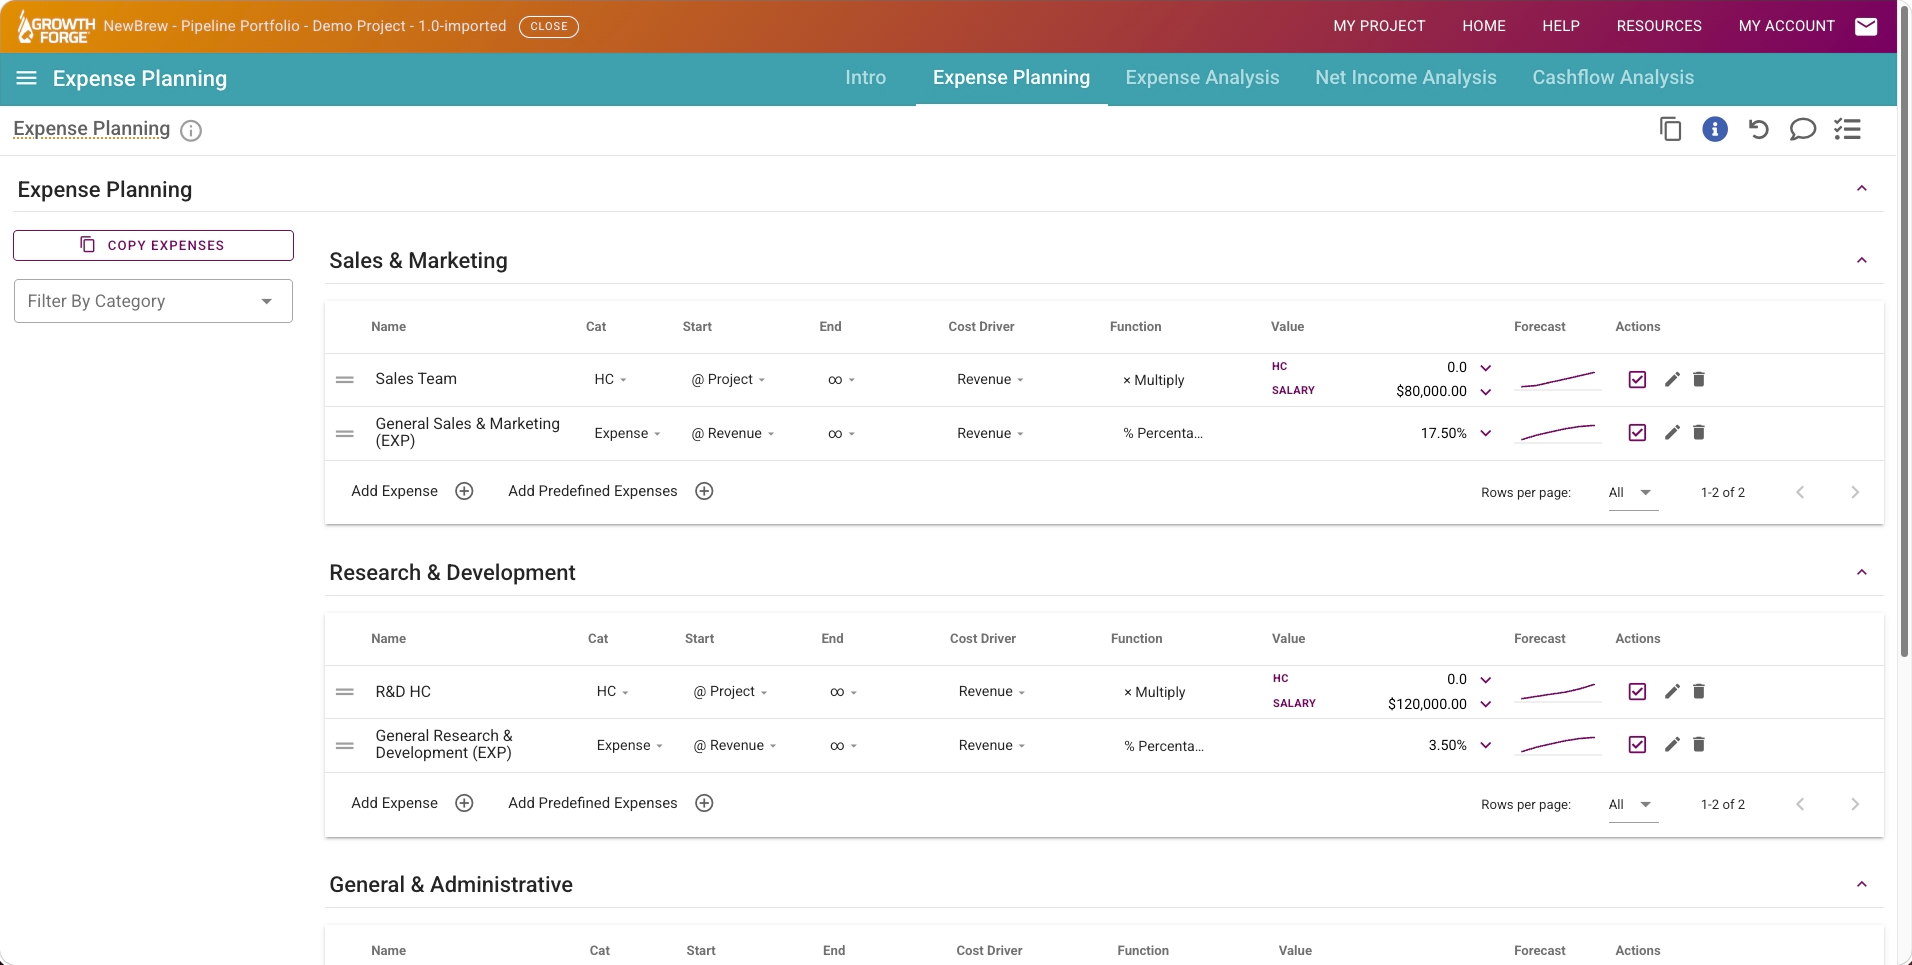Screen dimensions: 1912x965
Task: View forecast sparkline for Sales Team
Action: pos(1558,380)
